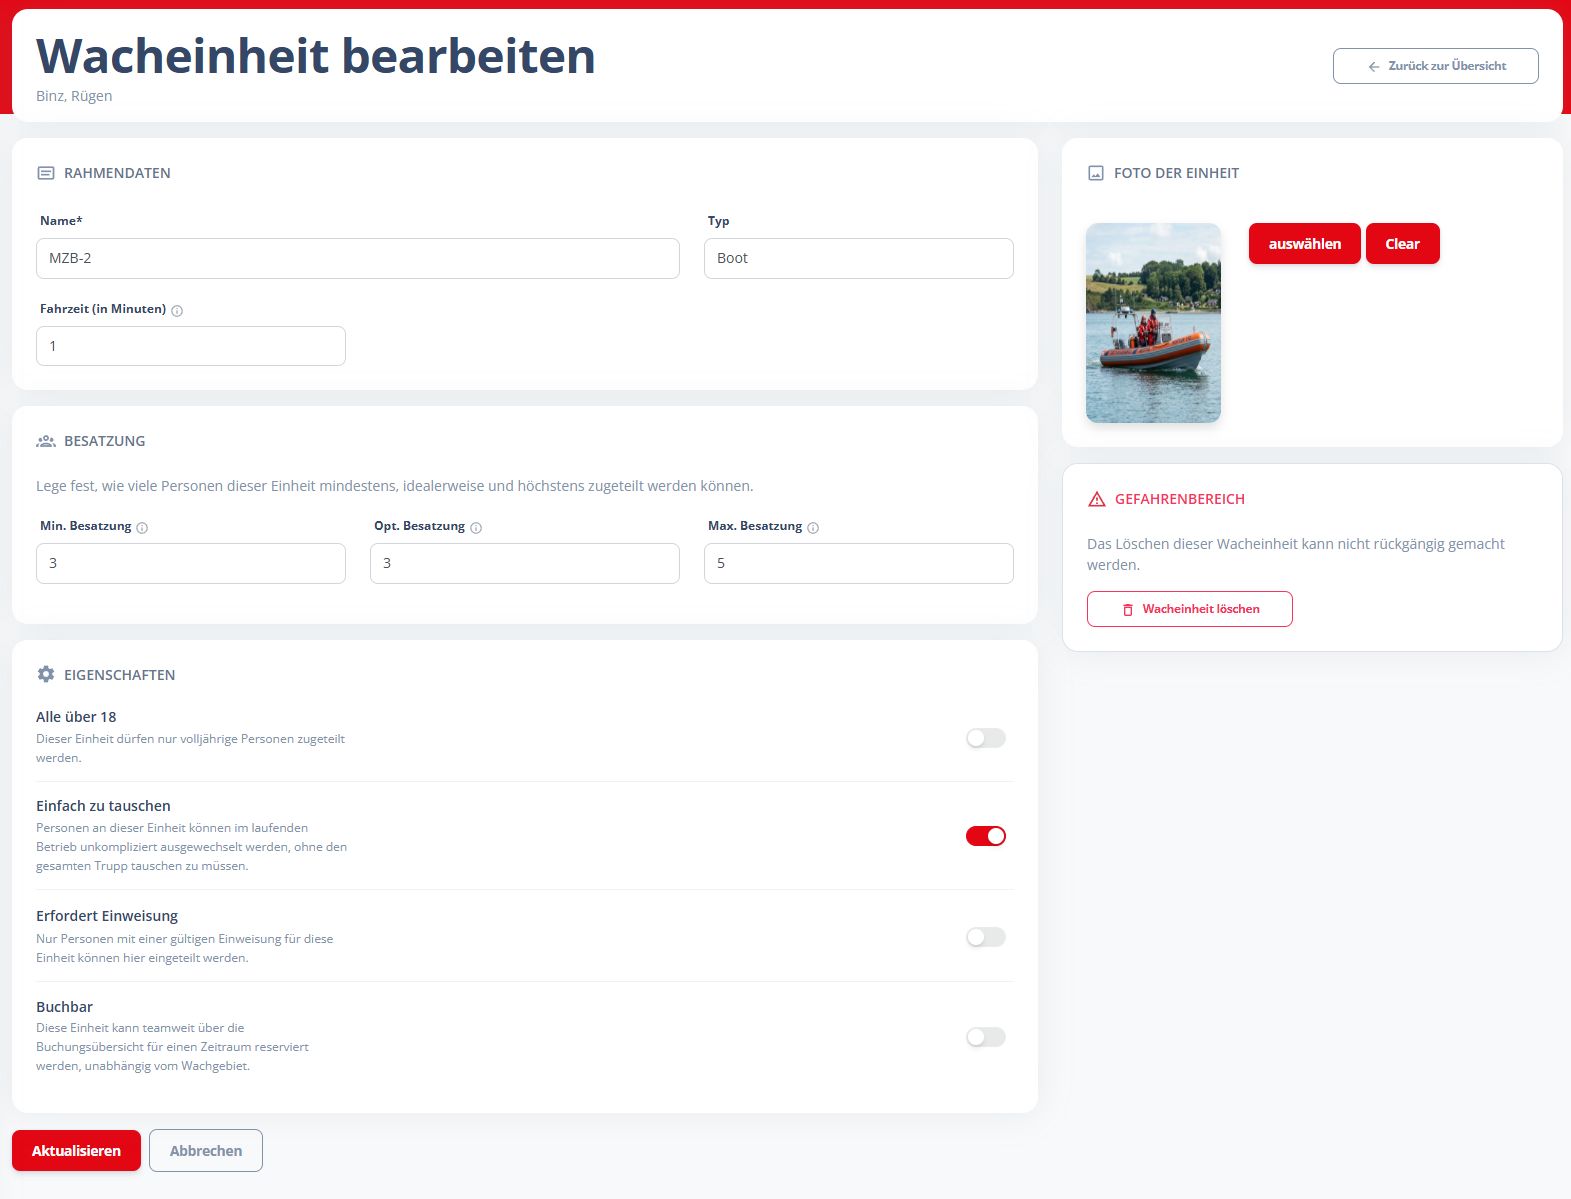This screenshot has height=1199, width=1571.
Task: Choose a photo with the auswählen button
Action: pyautogui.click(x=1305, y=244)
